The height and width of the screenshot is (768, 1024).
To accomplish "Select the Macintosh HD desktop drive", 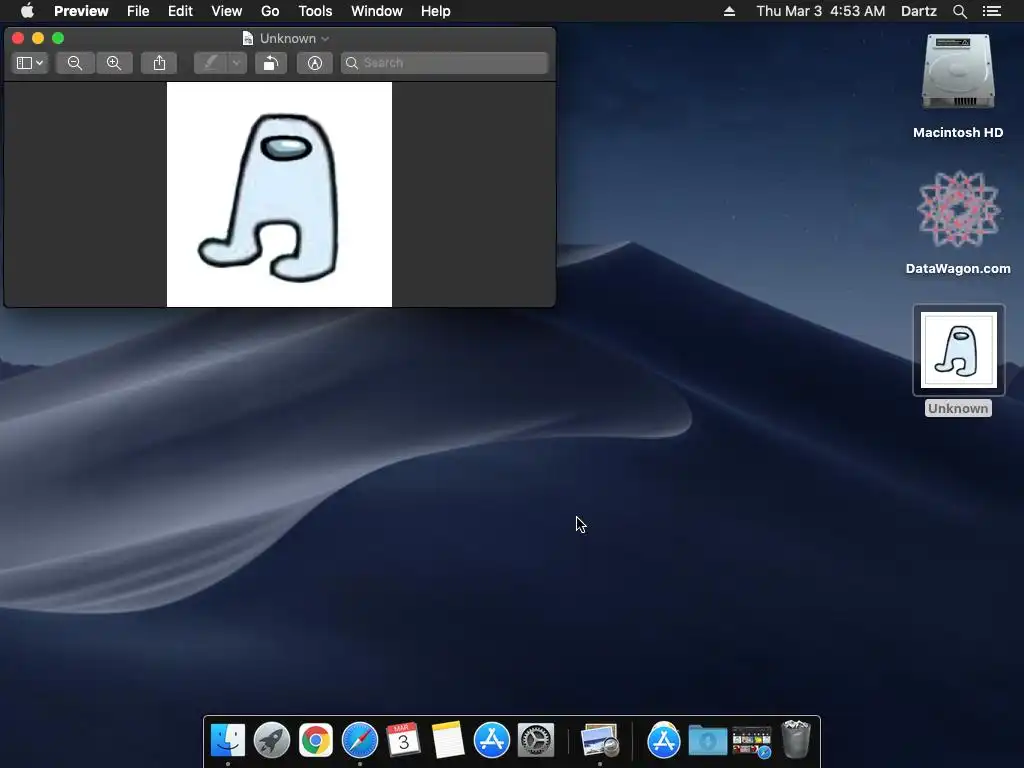I will coord(958,72).
